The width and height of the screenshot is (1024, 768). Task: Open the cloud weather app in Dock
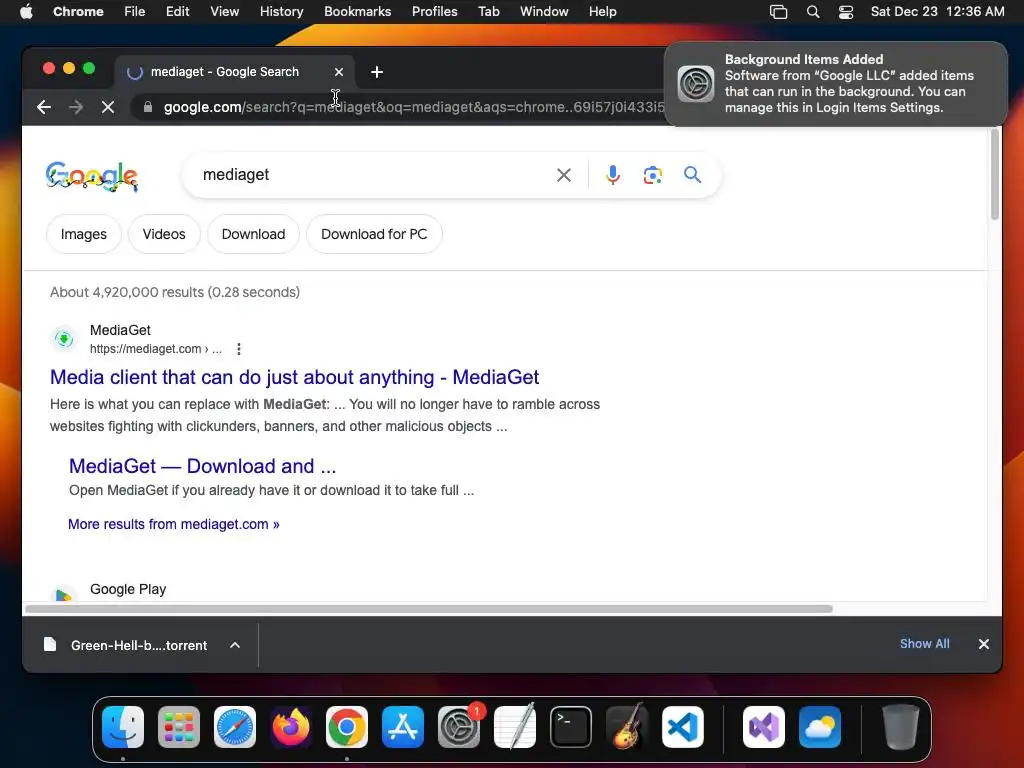(820, 727)
